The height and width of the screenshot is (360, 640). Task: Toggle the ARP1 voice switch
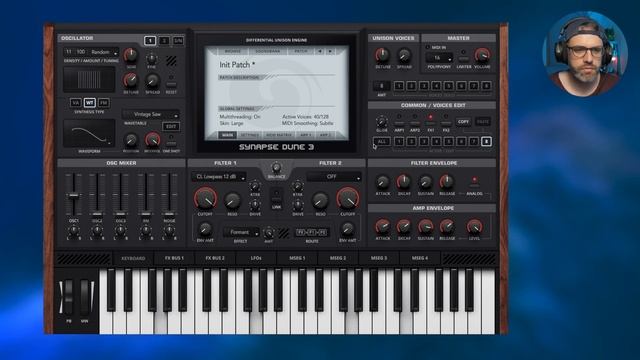tap(399, 122)
